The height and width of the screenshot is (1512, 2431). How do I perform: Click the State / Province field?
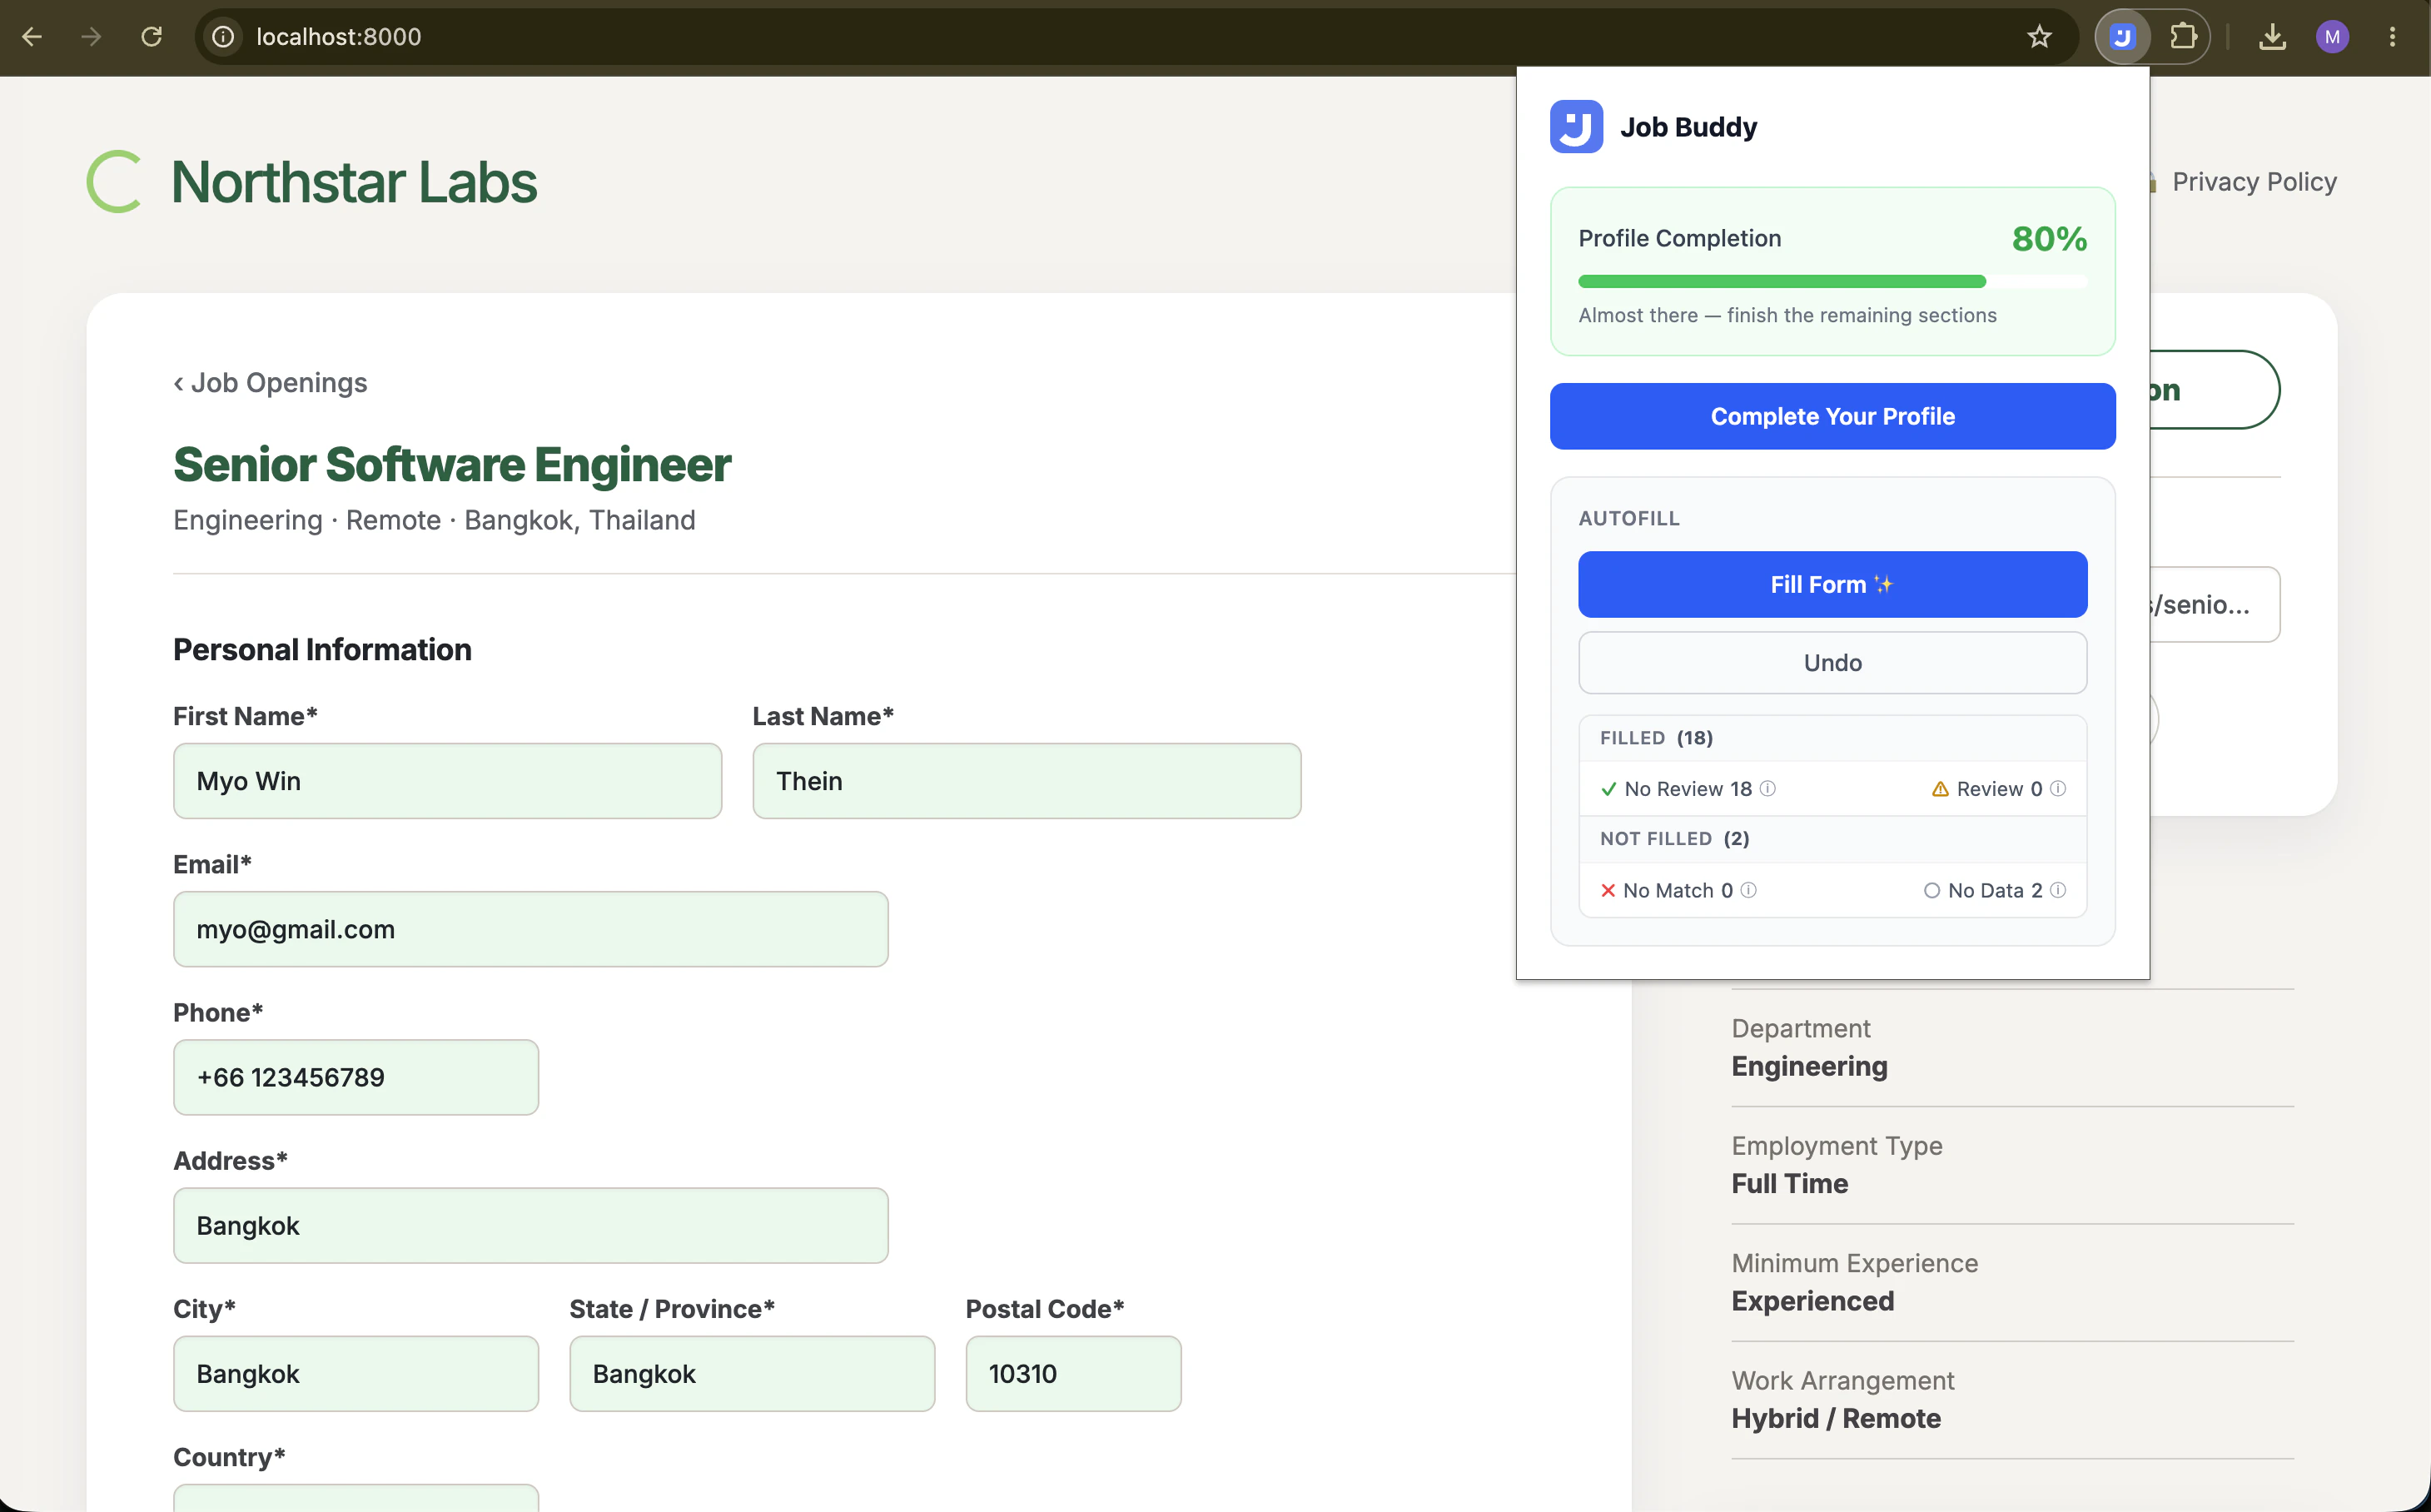point(751,1373)
